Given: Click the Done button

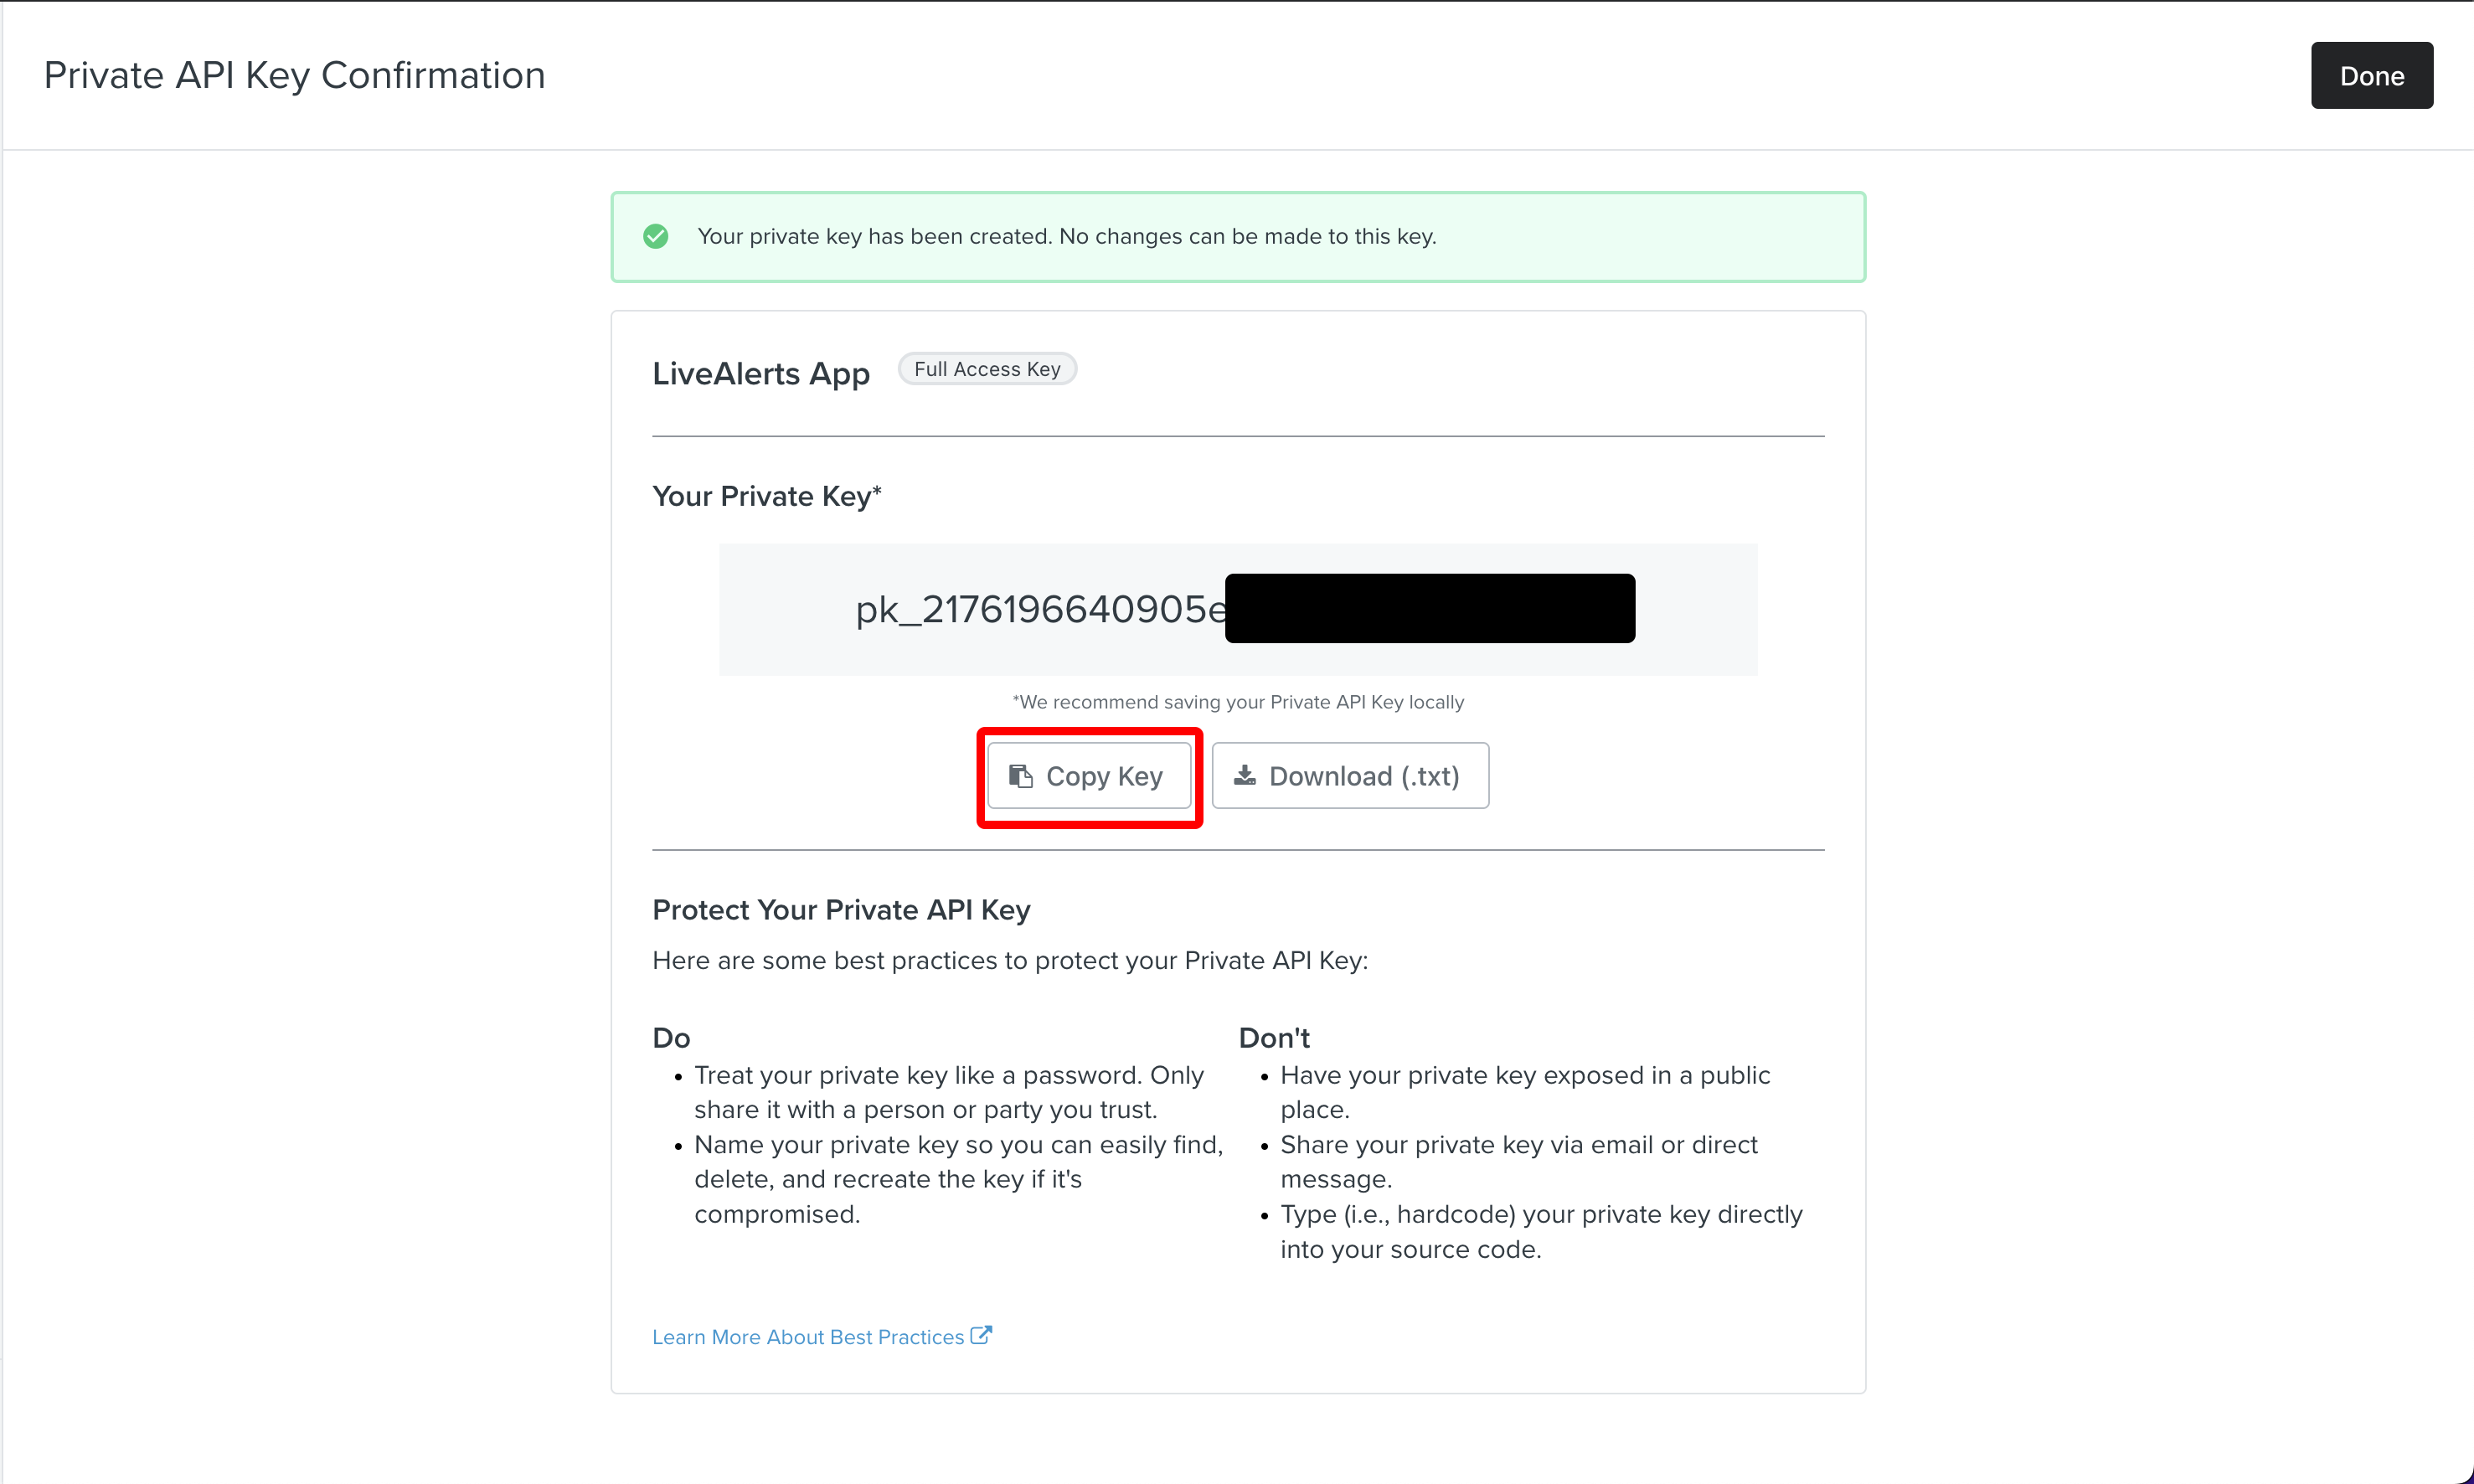Looking at the screenshot, I should coord(2370,76).
